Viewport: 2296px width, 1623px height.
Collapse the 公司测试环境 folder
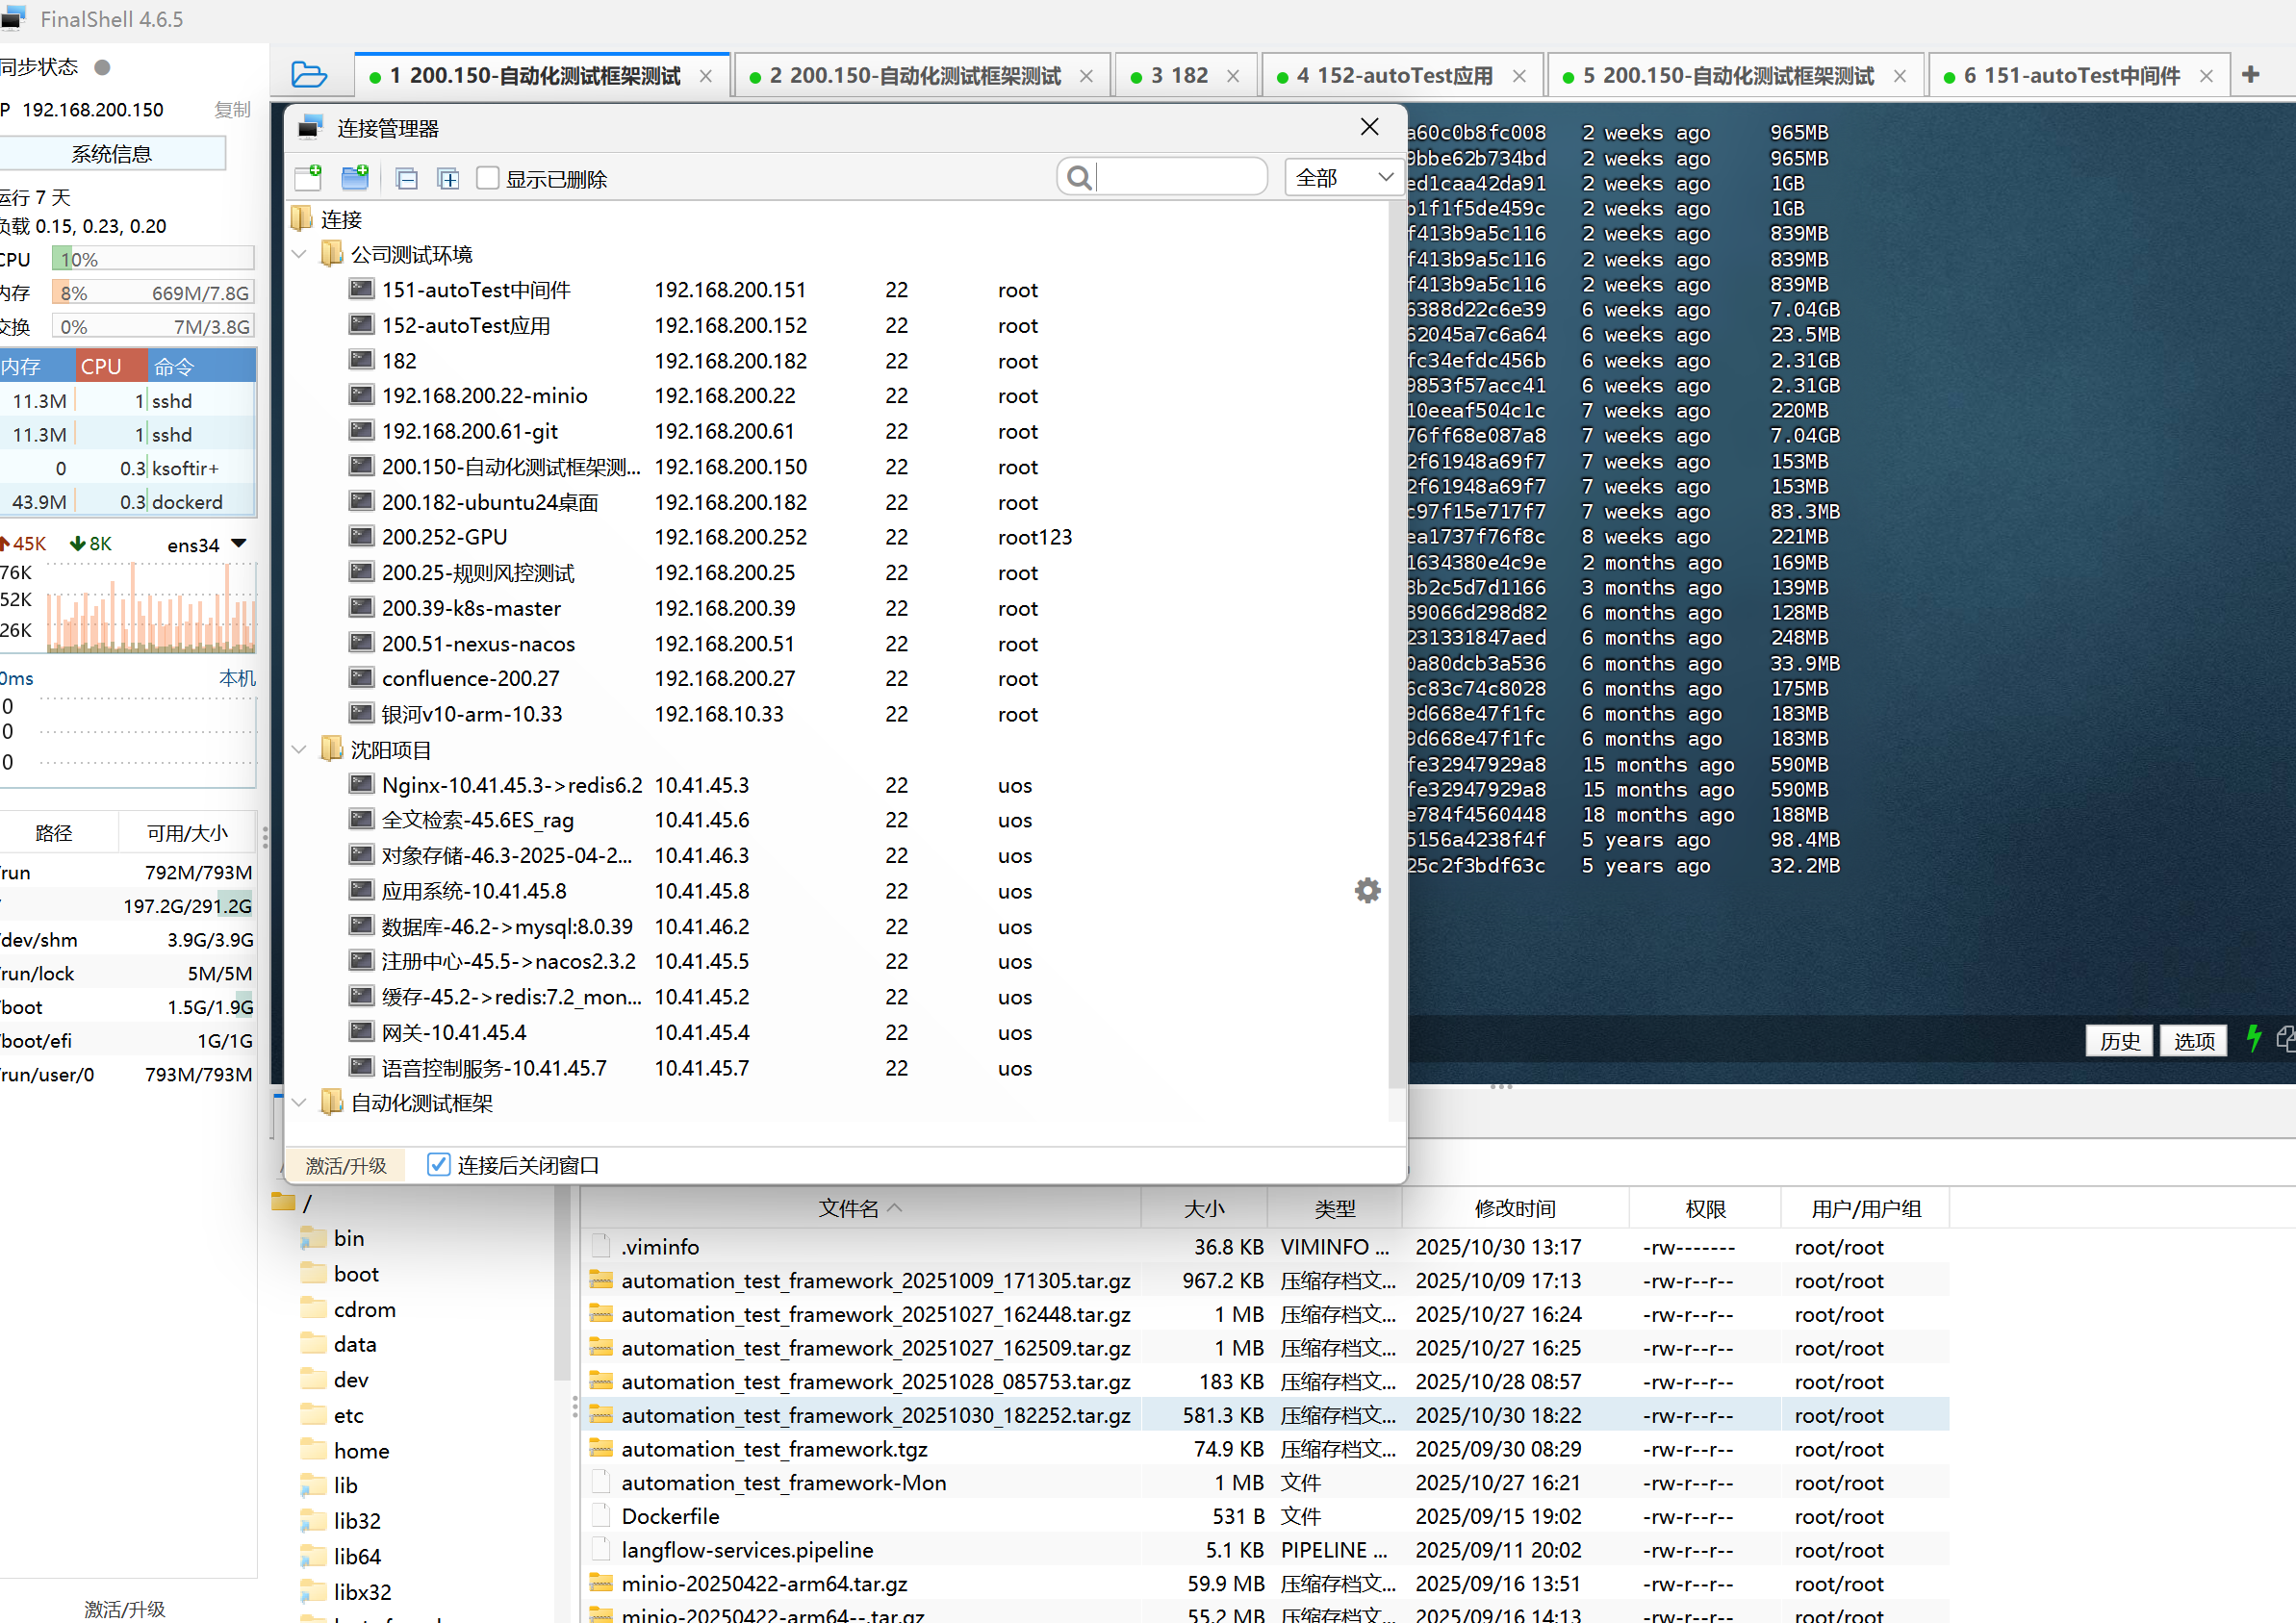click(x=299, y=254)
